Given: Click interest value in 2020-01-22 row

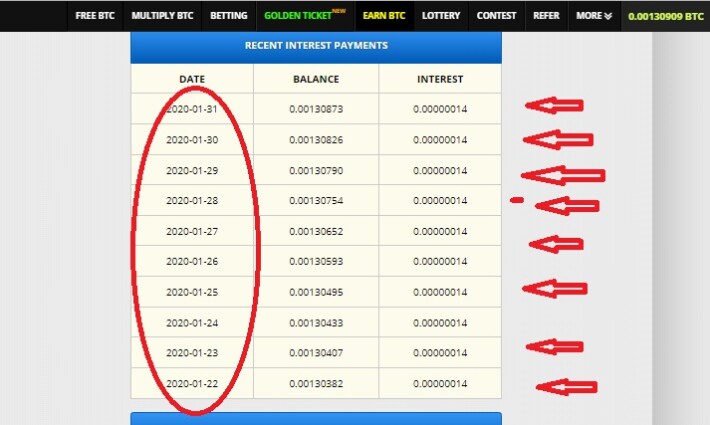Looking at the screenshot, I should click(x=440, y=383).
